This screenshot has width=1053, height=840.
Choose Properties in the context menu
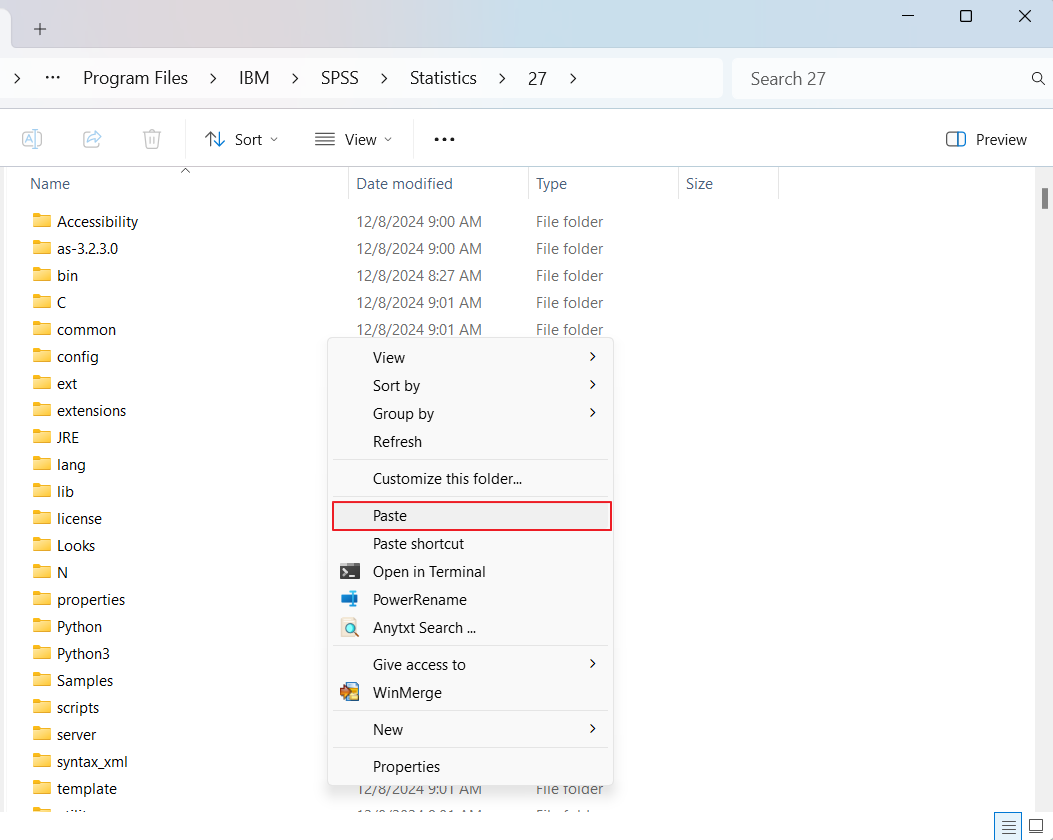407,767
